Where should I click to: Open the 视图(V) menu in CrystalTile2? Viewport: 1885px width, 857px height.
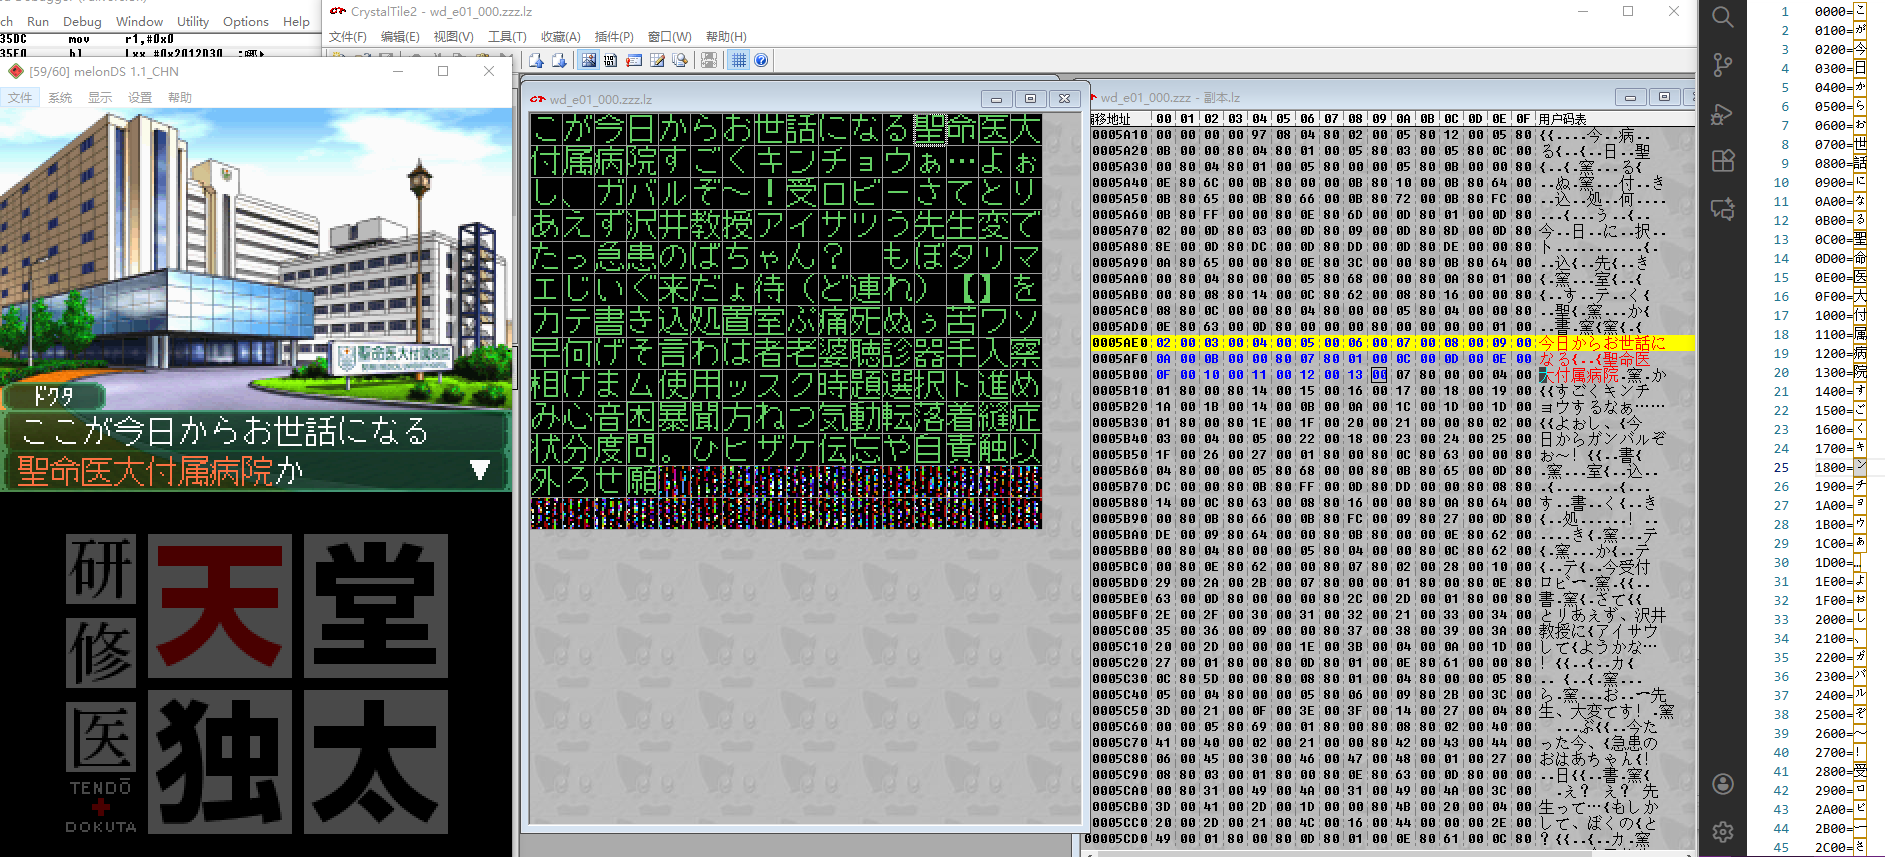[x=453, y=37]
